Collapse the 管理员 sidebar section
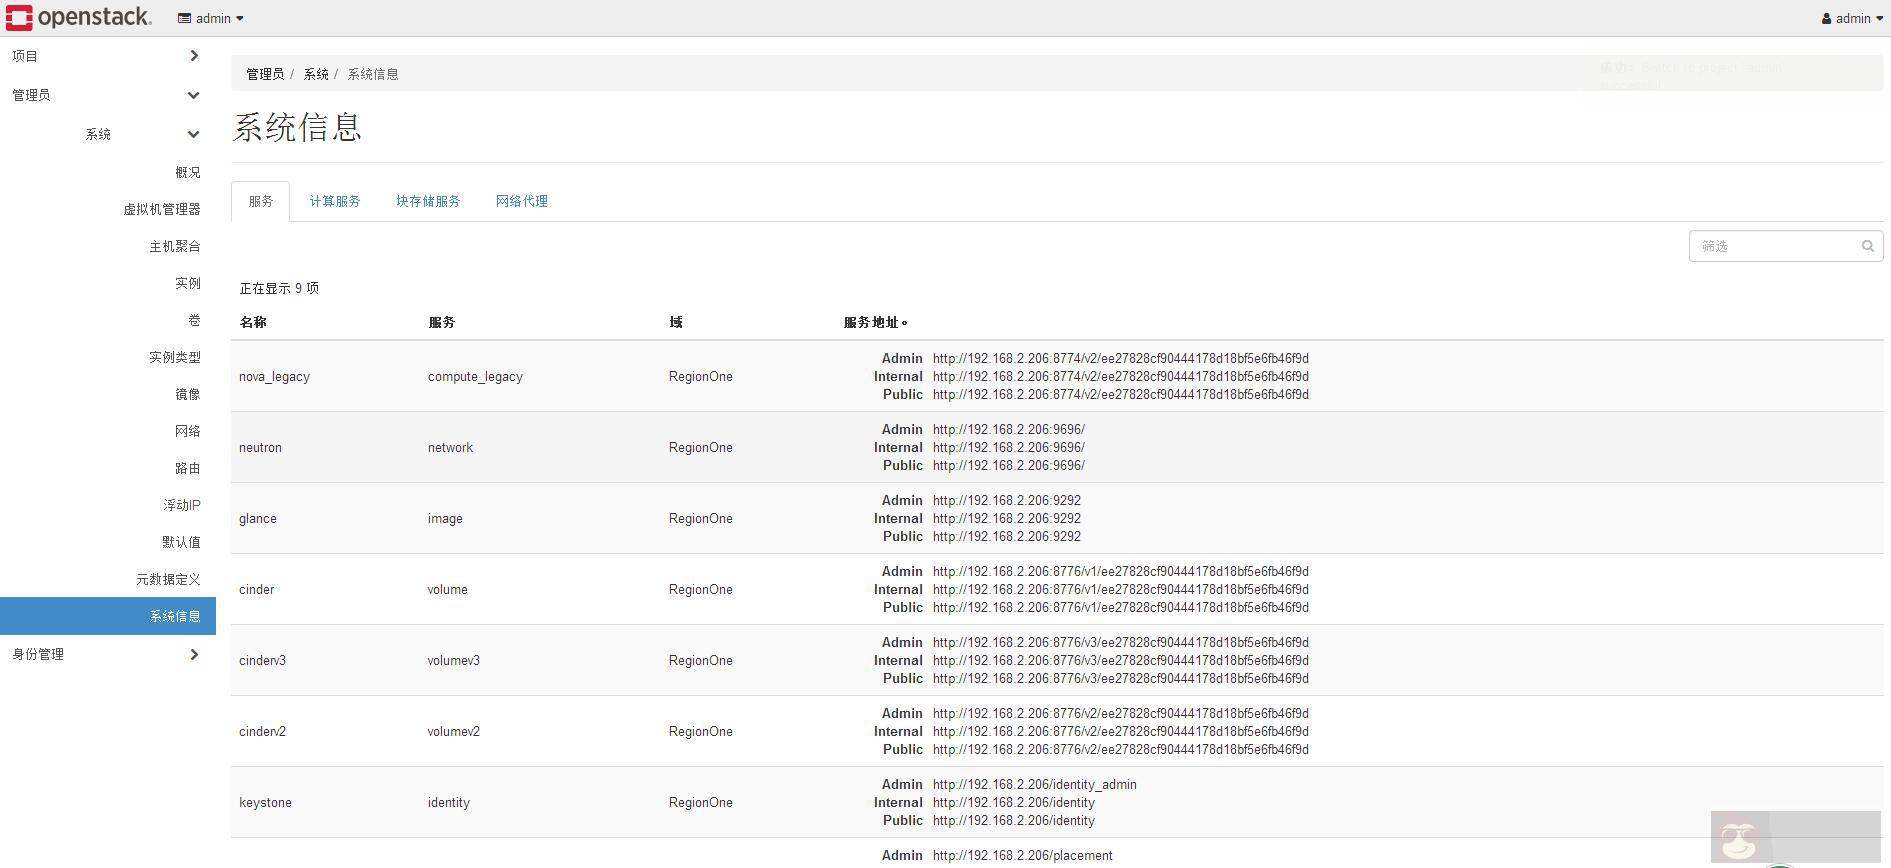Screen dimensions: 1891x868 coord(107,95)
